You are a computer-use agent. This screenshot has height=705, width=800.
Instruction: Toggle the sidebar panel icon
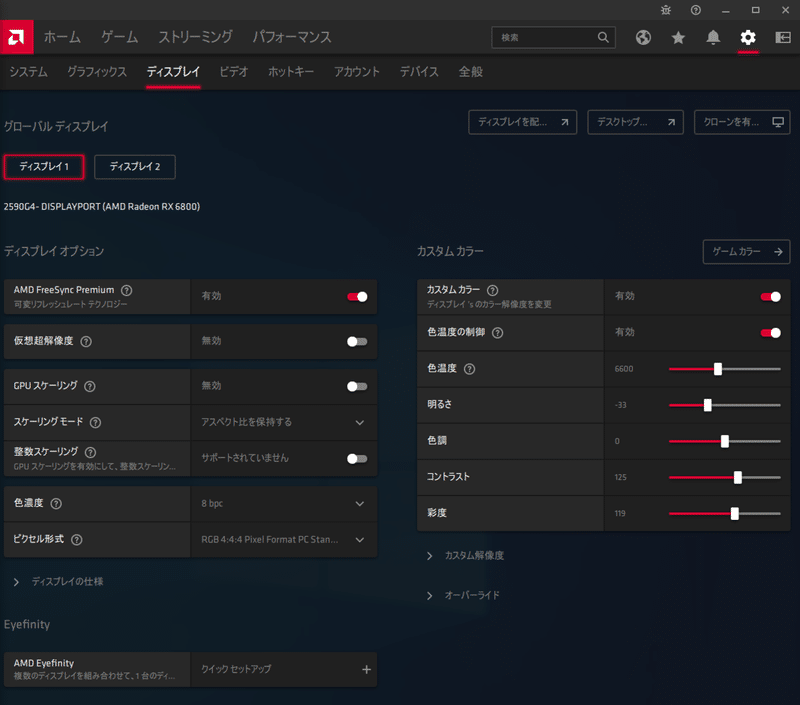click(783, 37)
